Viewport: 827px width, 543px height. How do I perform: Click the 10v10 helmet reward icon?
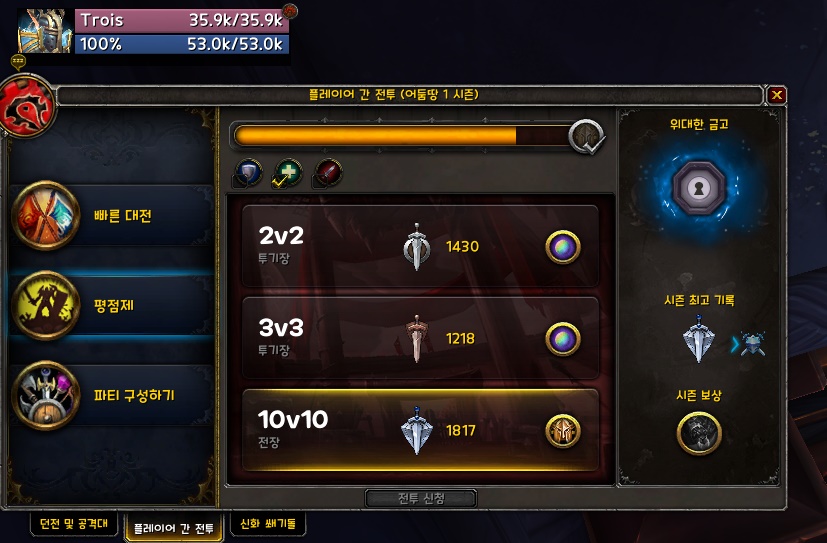563,431
